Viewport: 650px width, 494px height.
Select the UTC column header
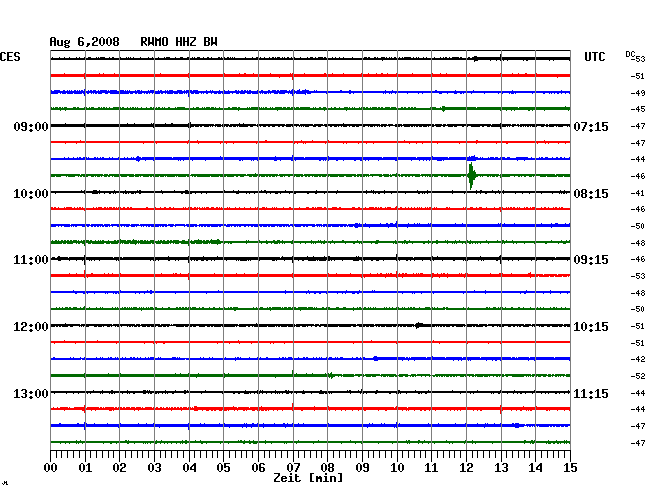tap(594, 57)
